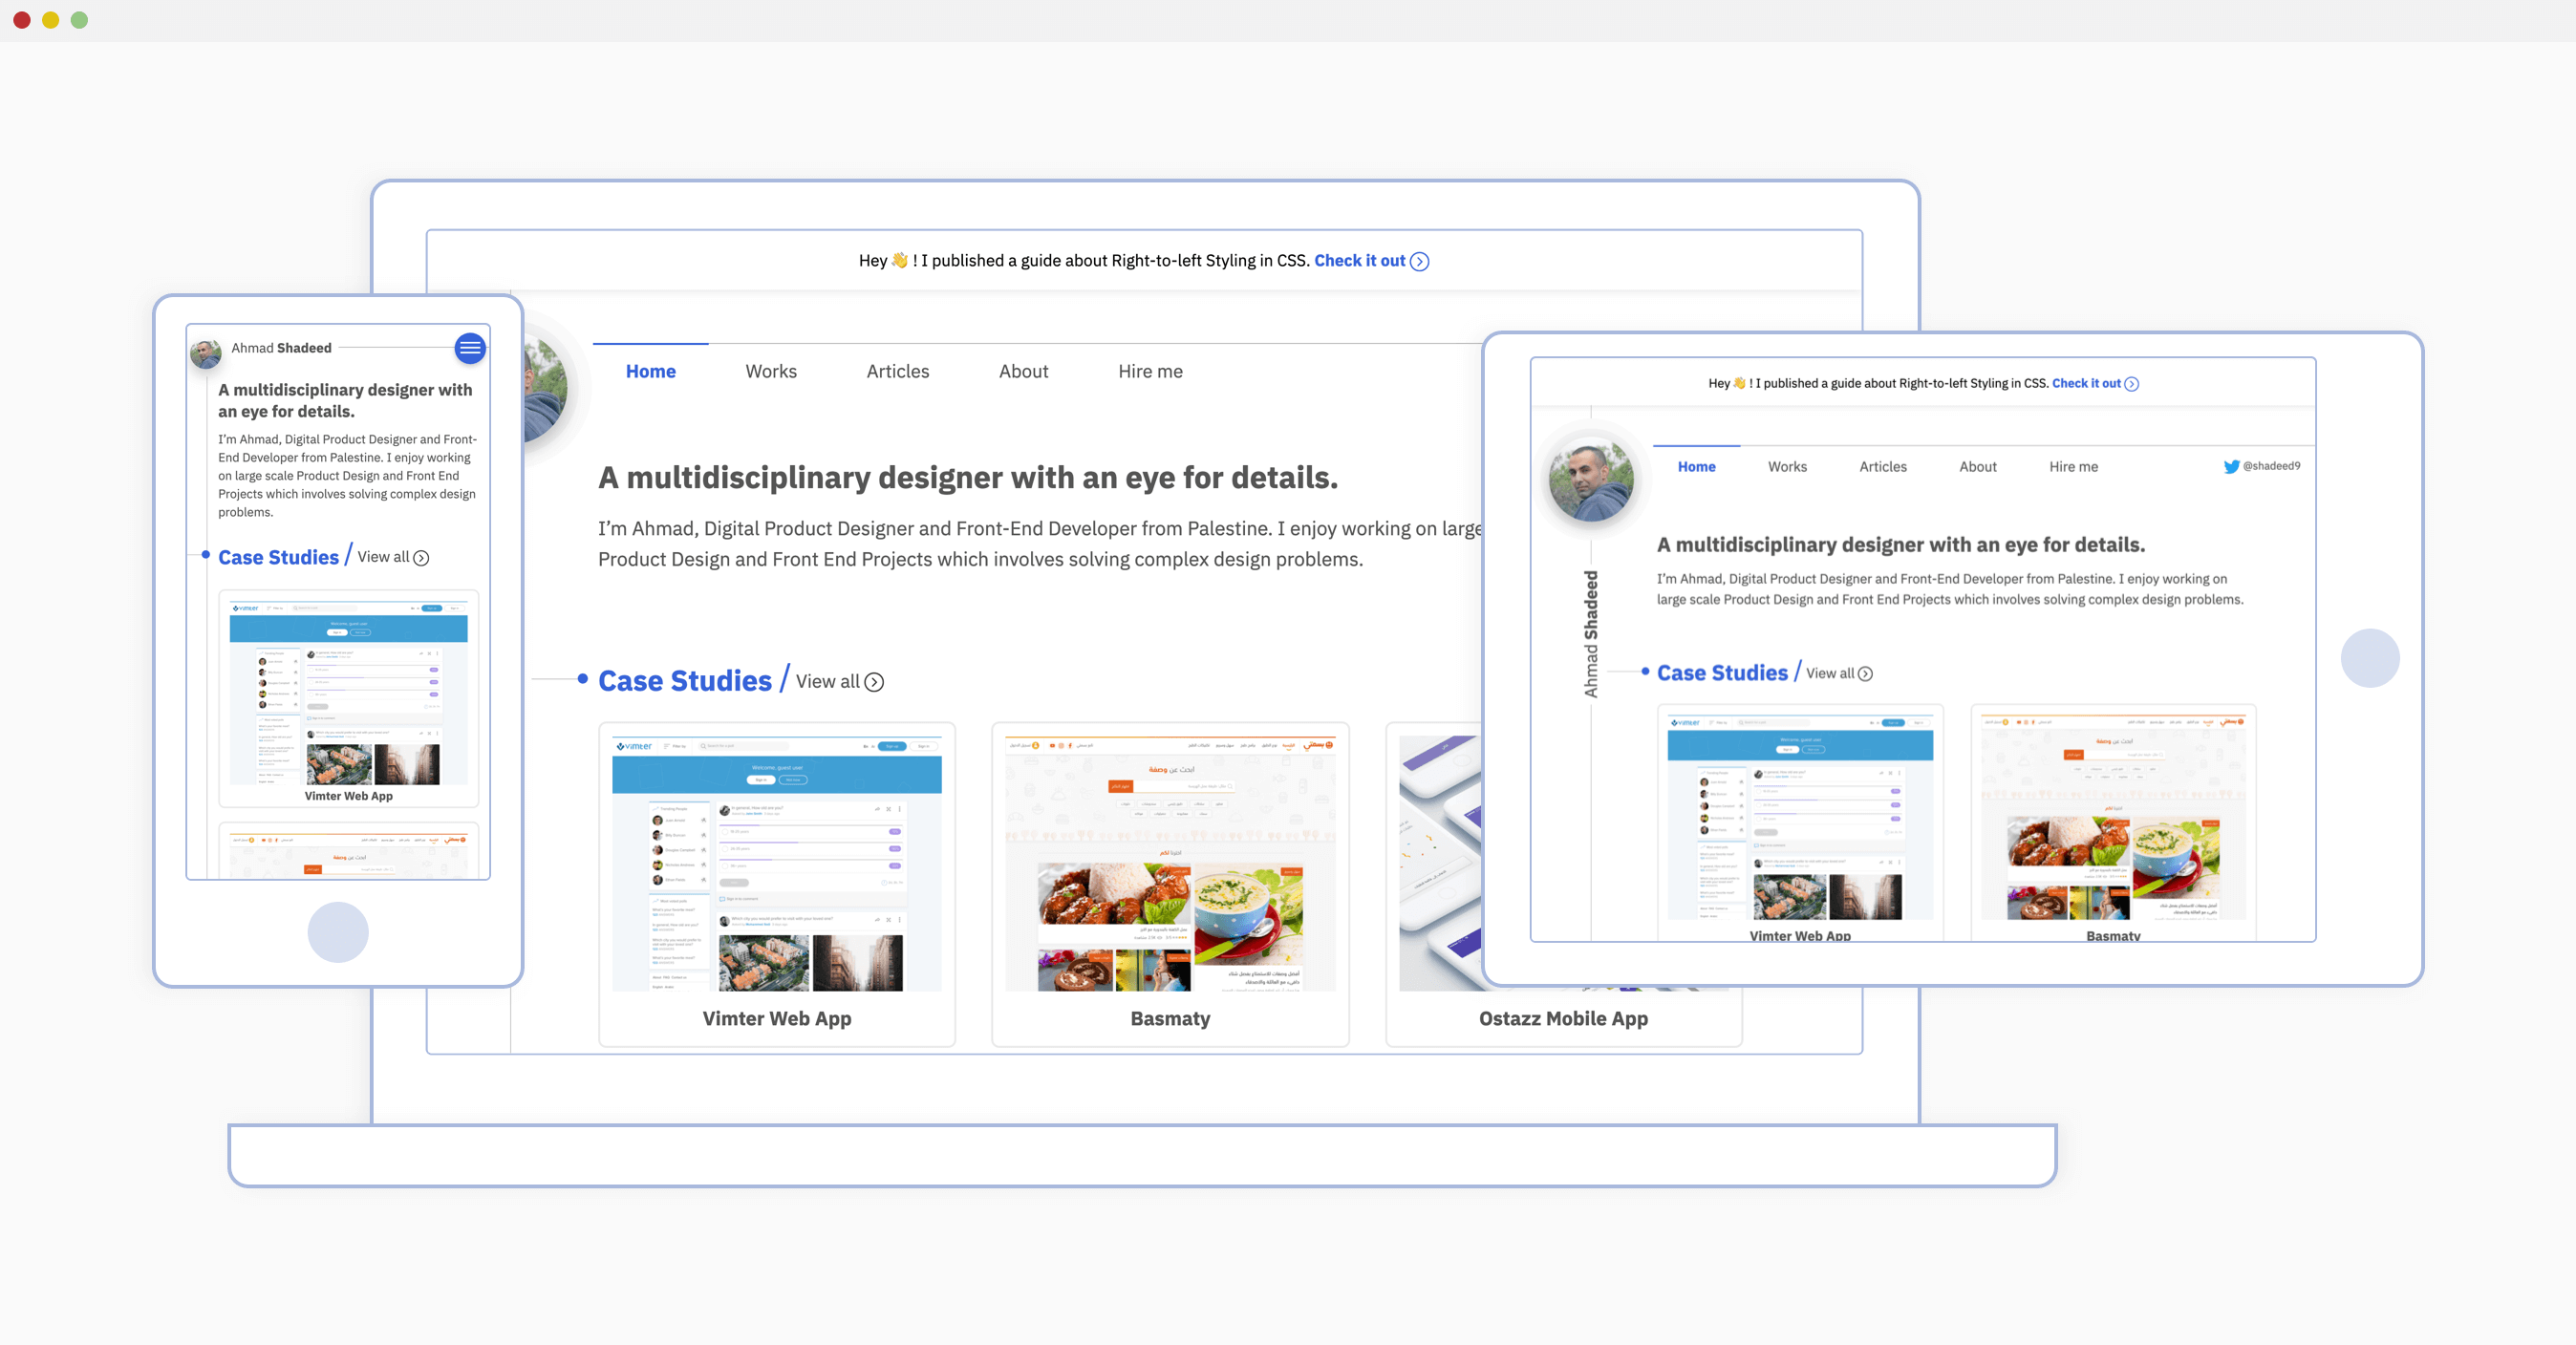Open Case Studies heading link in the desktop view
The width and height of the screenshot is (2576, 1345).
point(684,681)
